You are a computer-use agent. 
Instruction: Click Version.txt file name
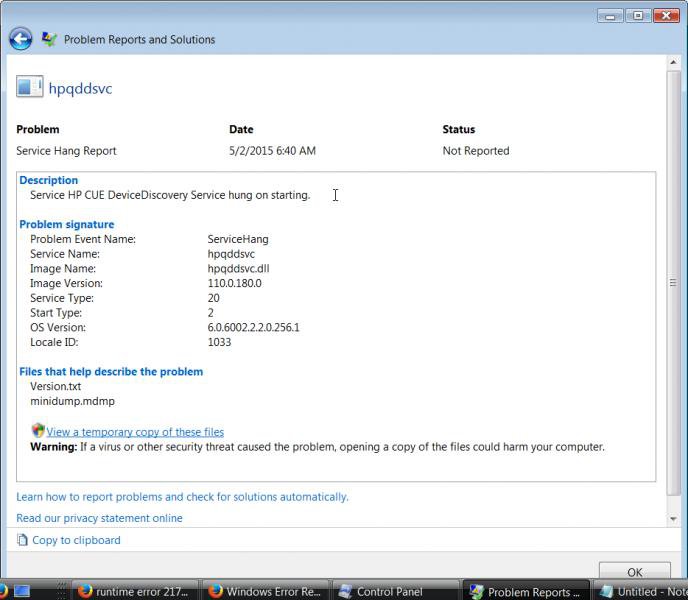coord(55,386)
